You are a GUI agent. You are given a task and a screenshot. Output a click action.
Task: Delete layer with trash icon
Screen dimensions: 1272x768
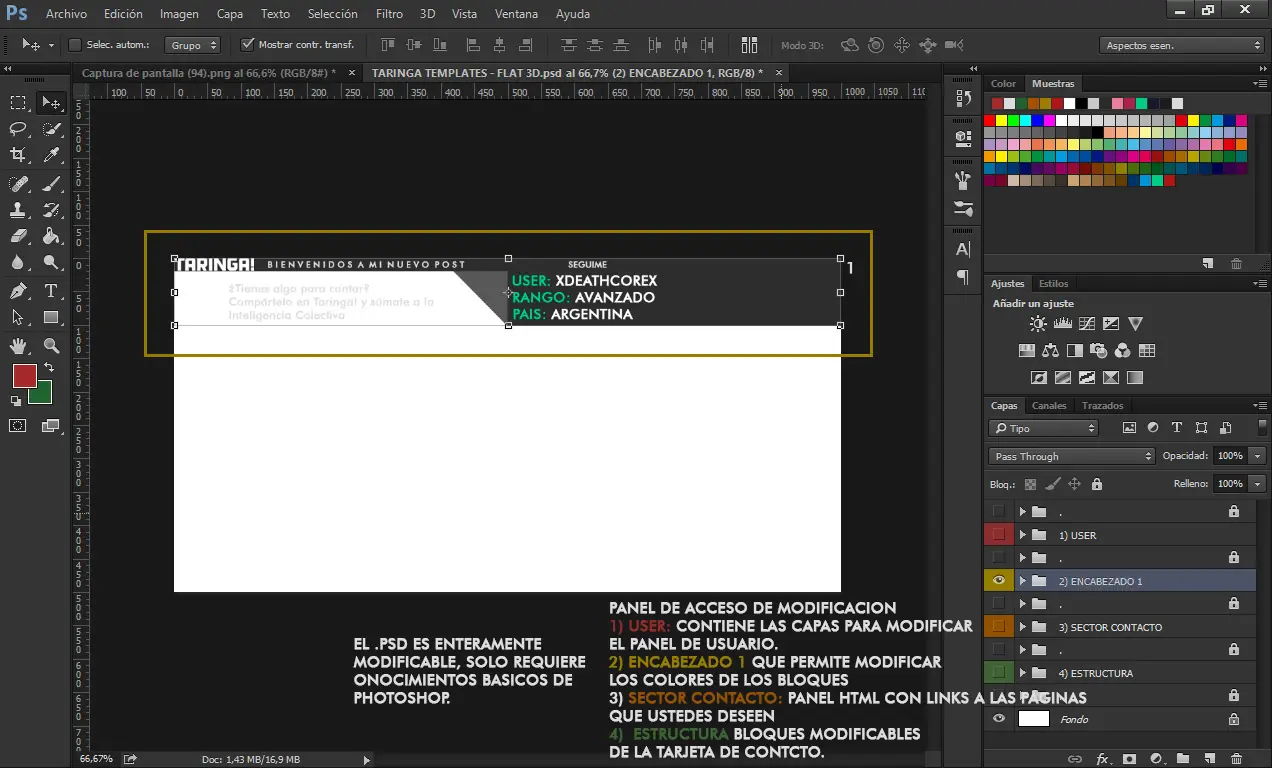click(1236, 759)
